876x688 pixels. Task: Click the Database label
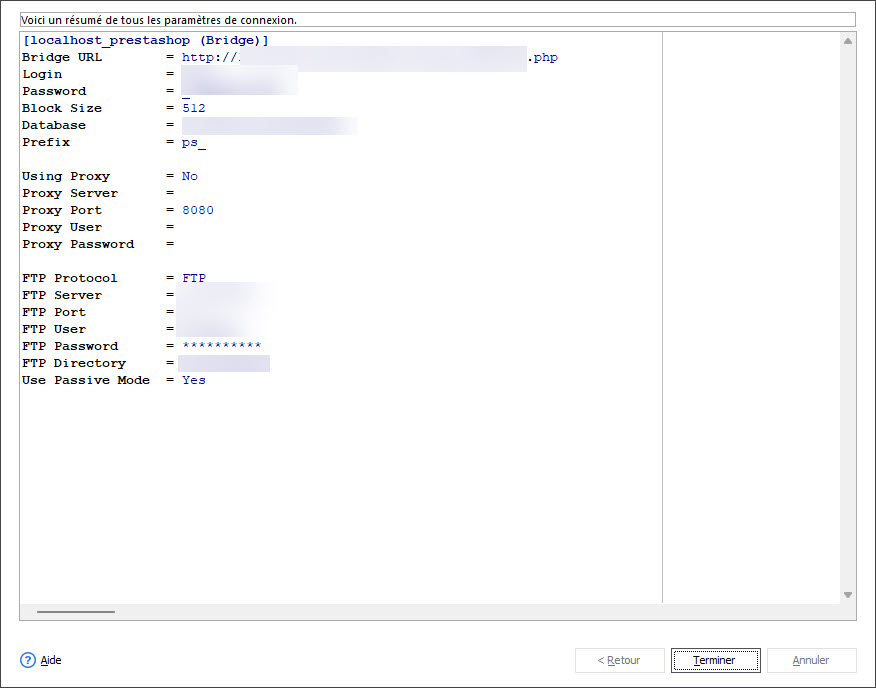click(x=54, y=125)
